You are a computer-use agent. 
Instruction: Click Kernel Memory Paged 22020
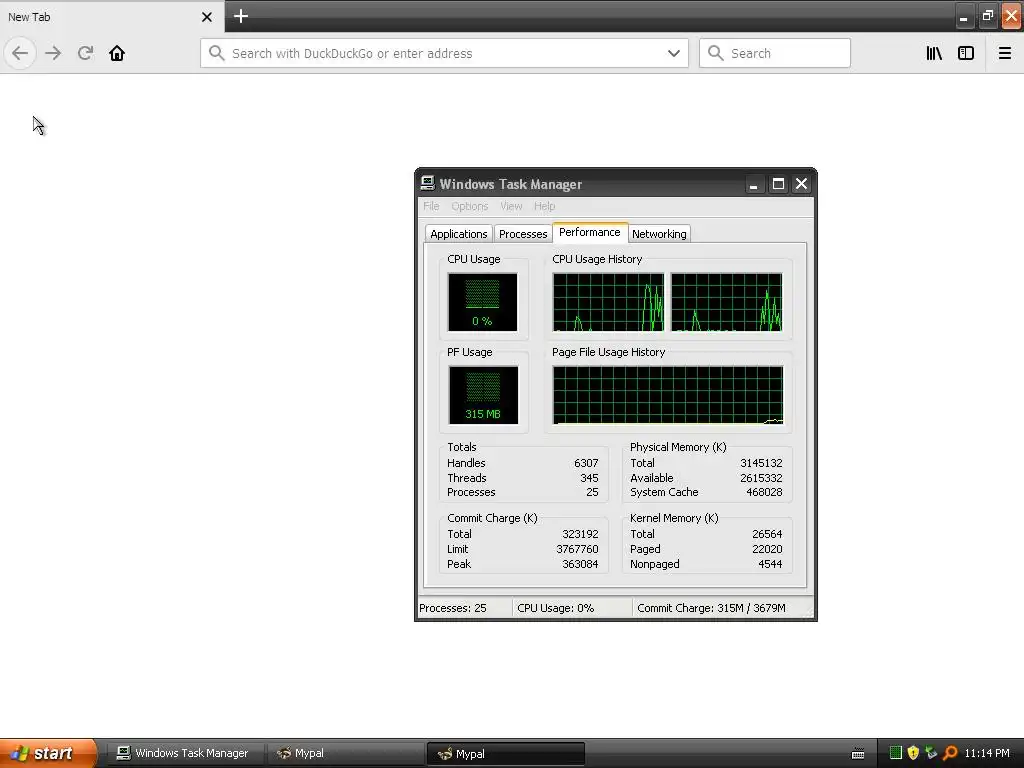(x=767, y=549)
